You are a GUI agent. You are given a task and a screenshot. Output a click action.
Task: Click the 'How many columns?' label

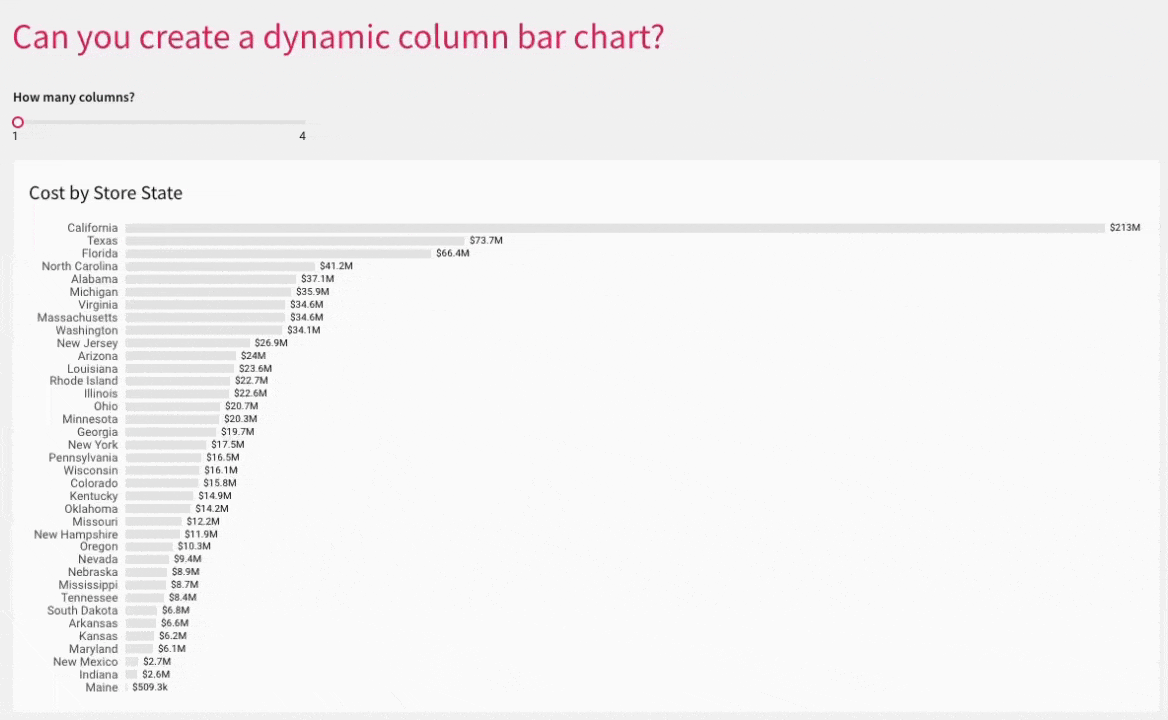pyautogui.click(x=74, y=97)
